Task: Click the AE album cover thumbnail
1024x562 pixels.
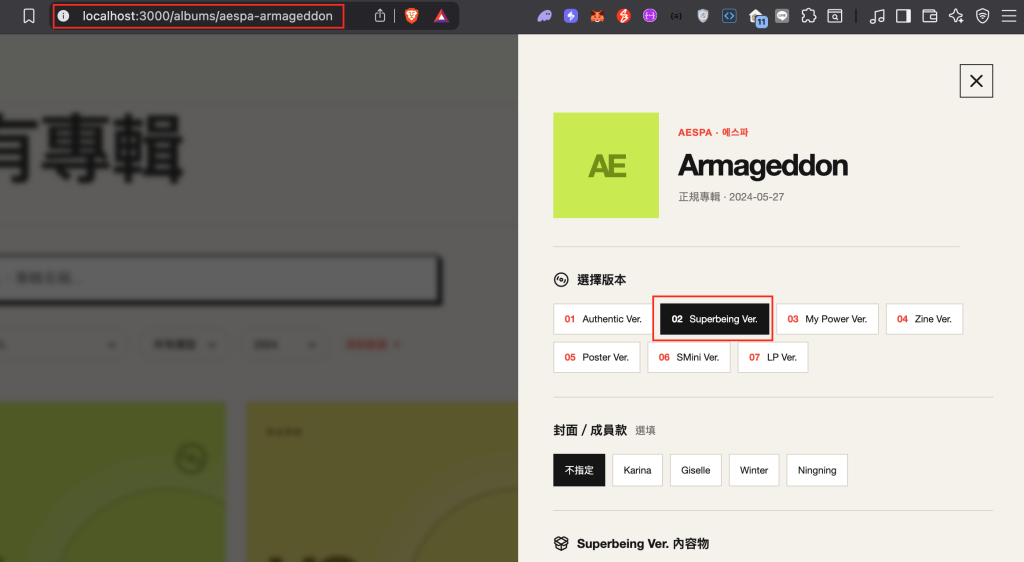Action: click(606, 165)
